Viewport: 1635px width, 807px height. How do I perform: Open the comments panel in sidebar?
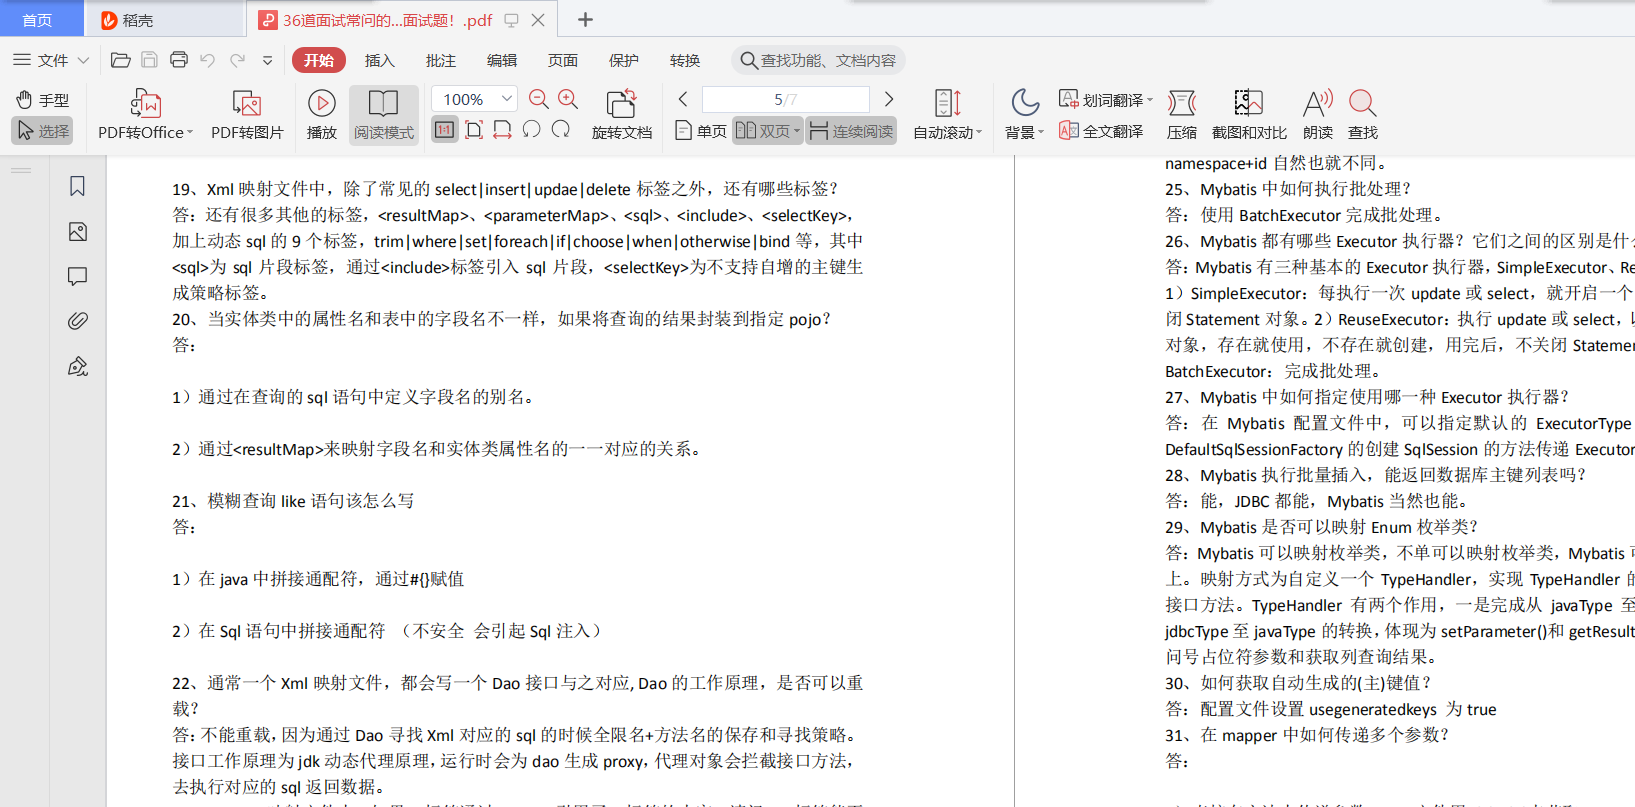[x=77, y=277]
